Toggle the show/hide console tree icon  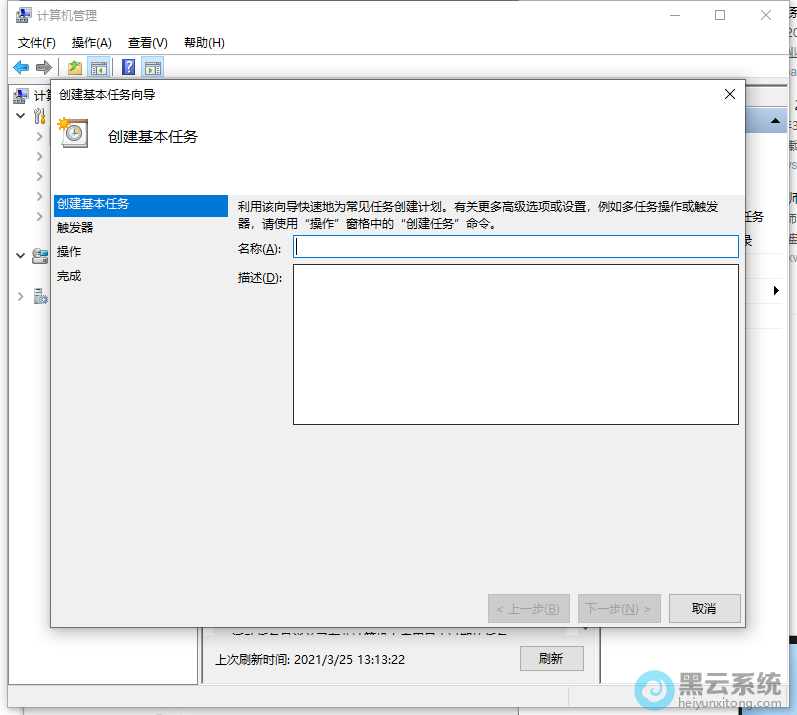click(x=98, y=67)
